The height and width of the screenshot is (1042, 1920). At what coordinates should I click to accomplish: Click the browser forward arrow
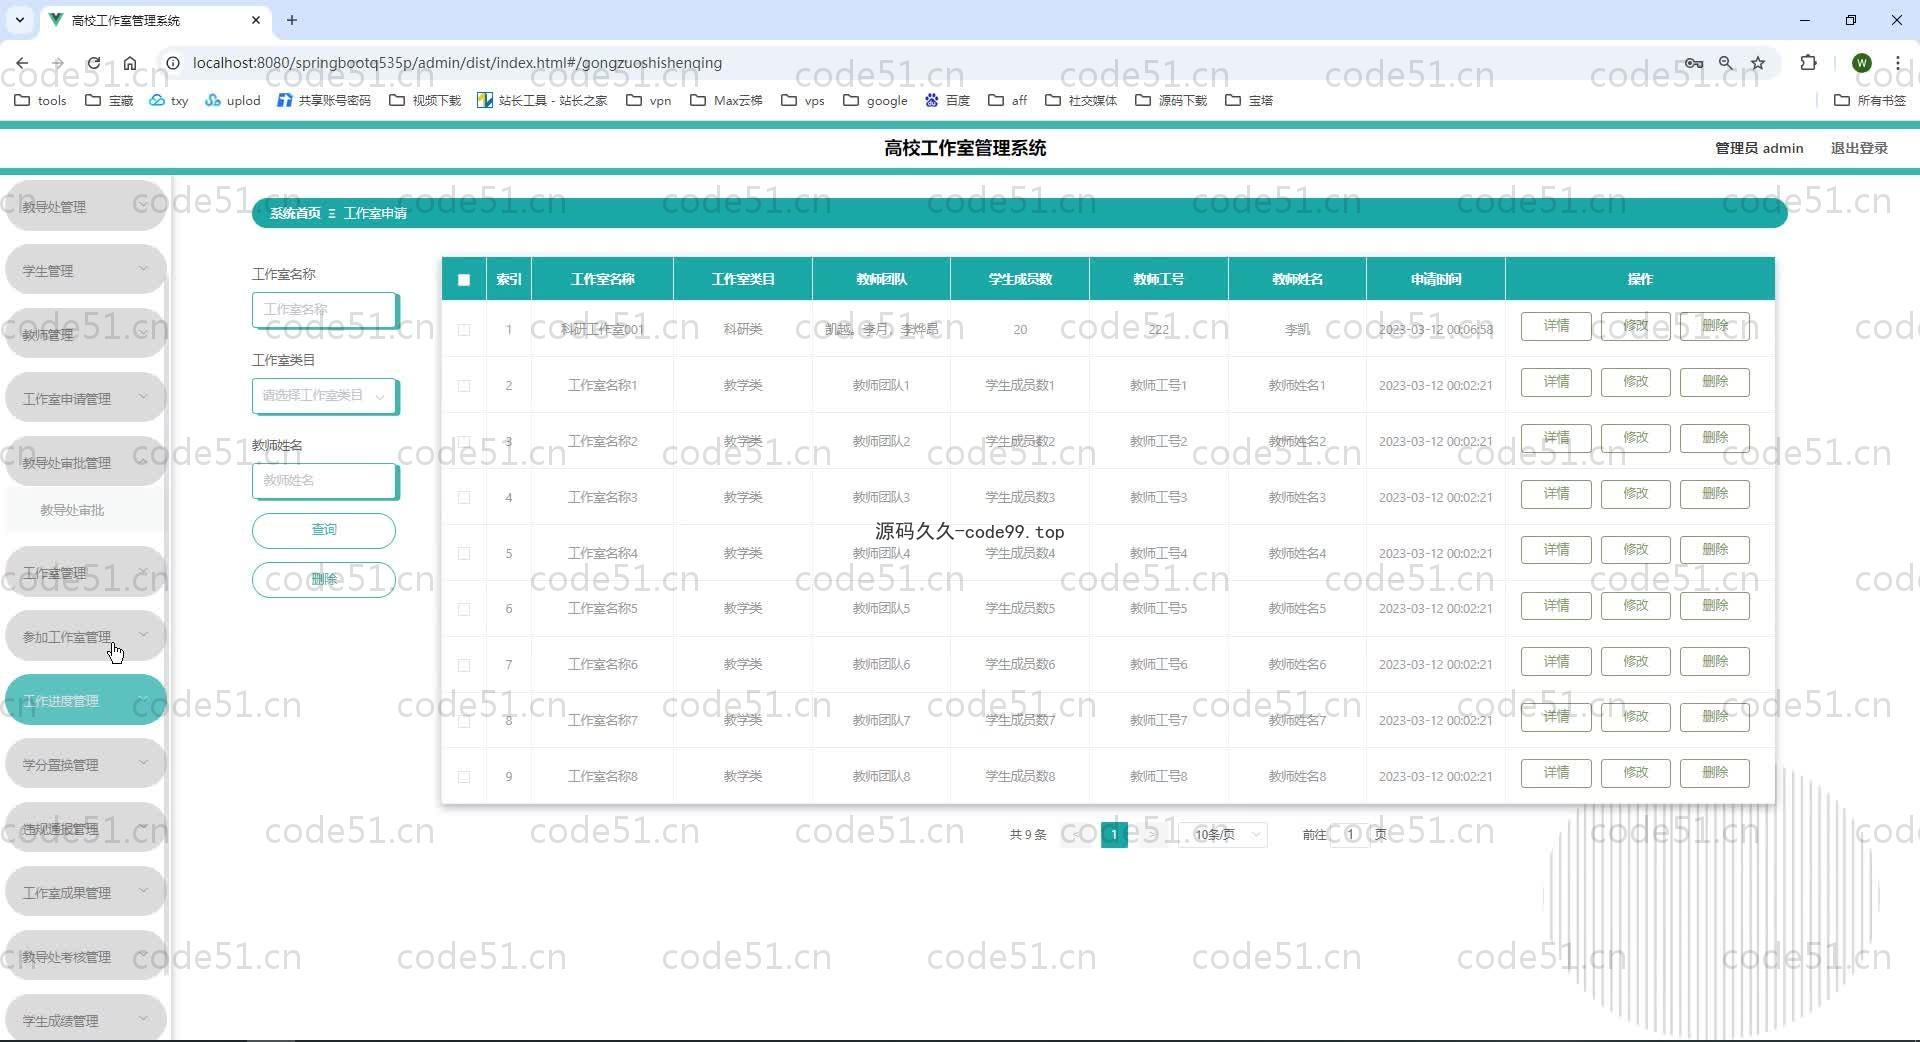point(58,63)
